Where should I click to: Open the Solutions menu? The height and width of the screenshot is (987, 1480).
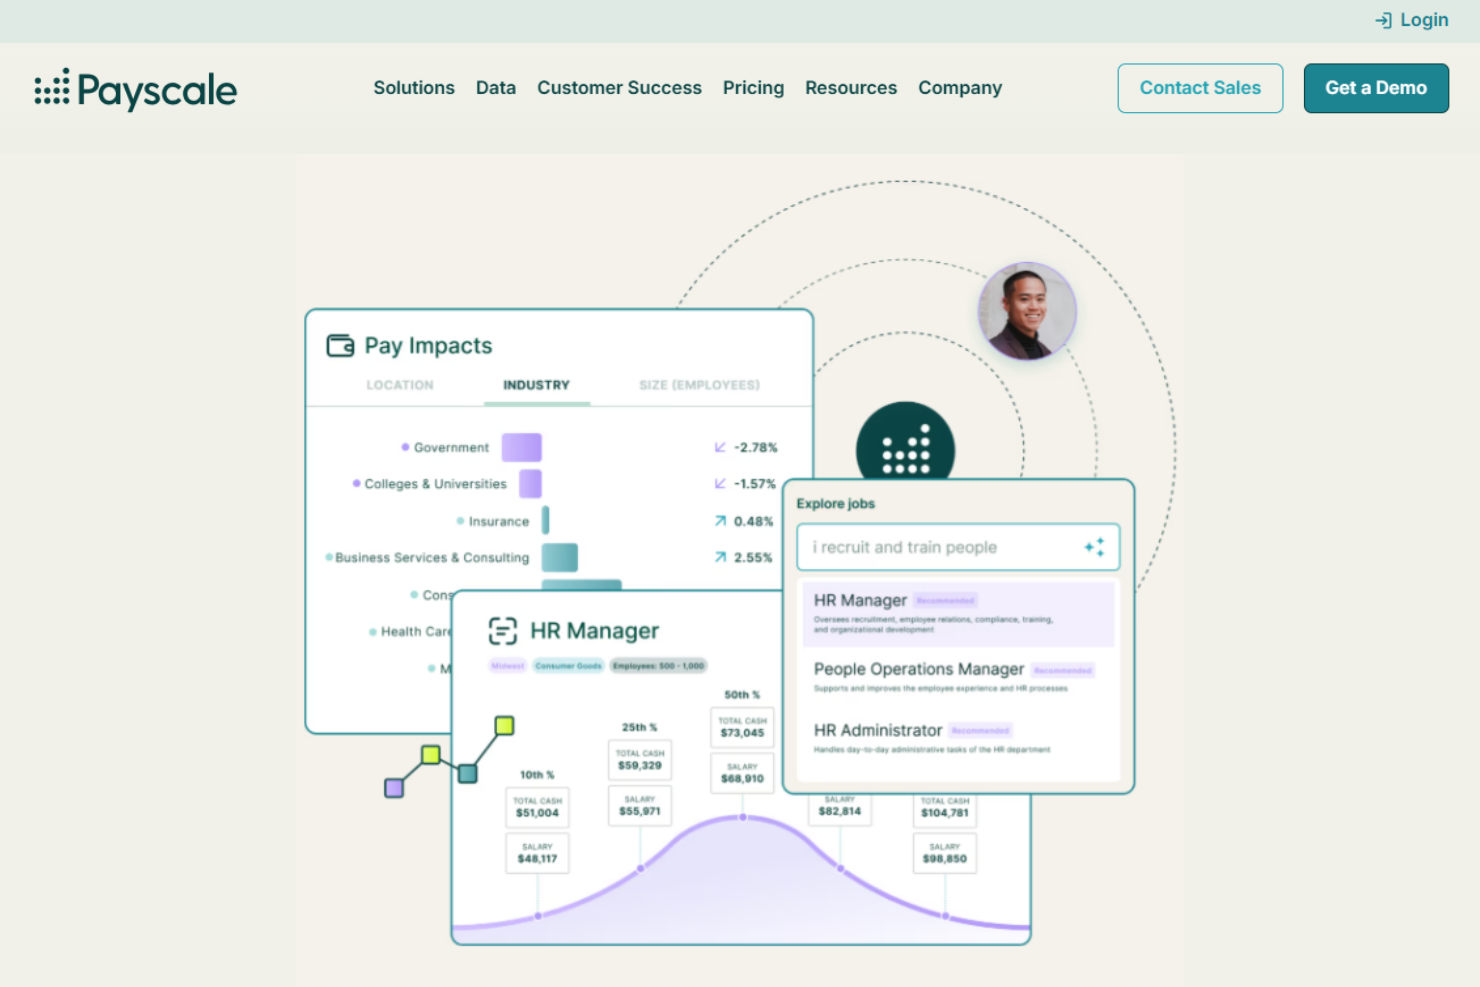pos(414,88)
